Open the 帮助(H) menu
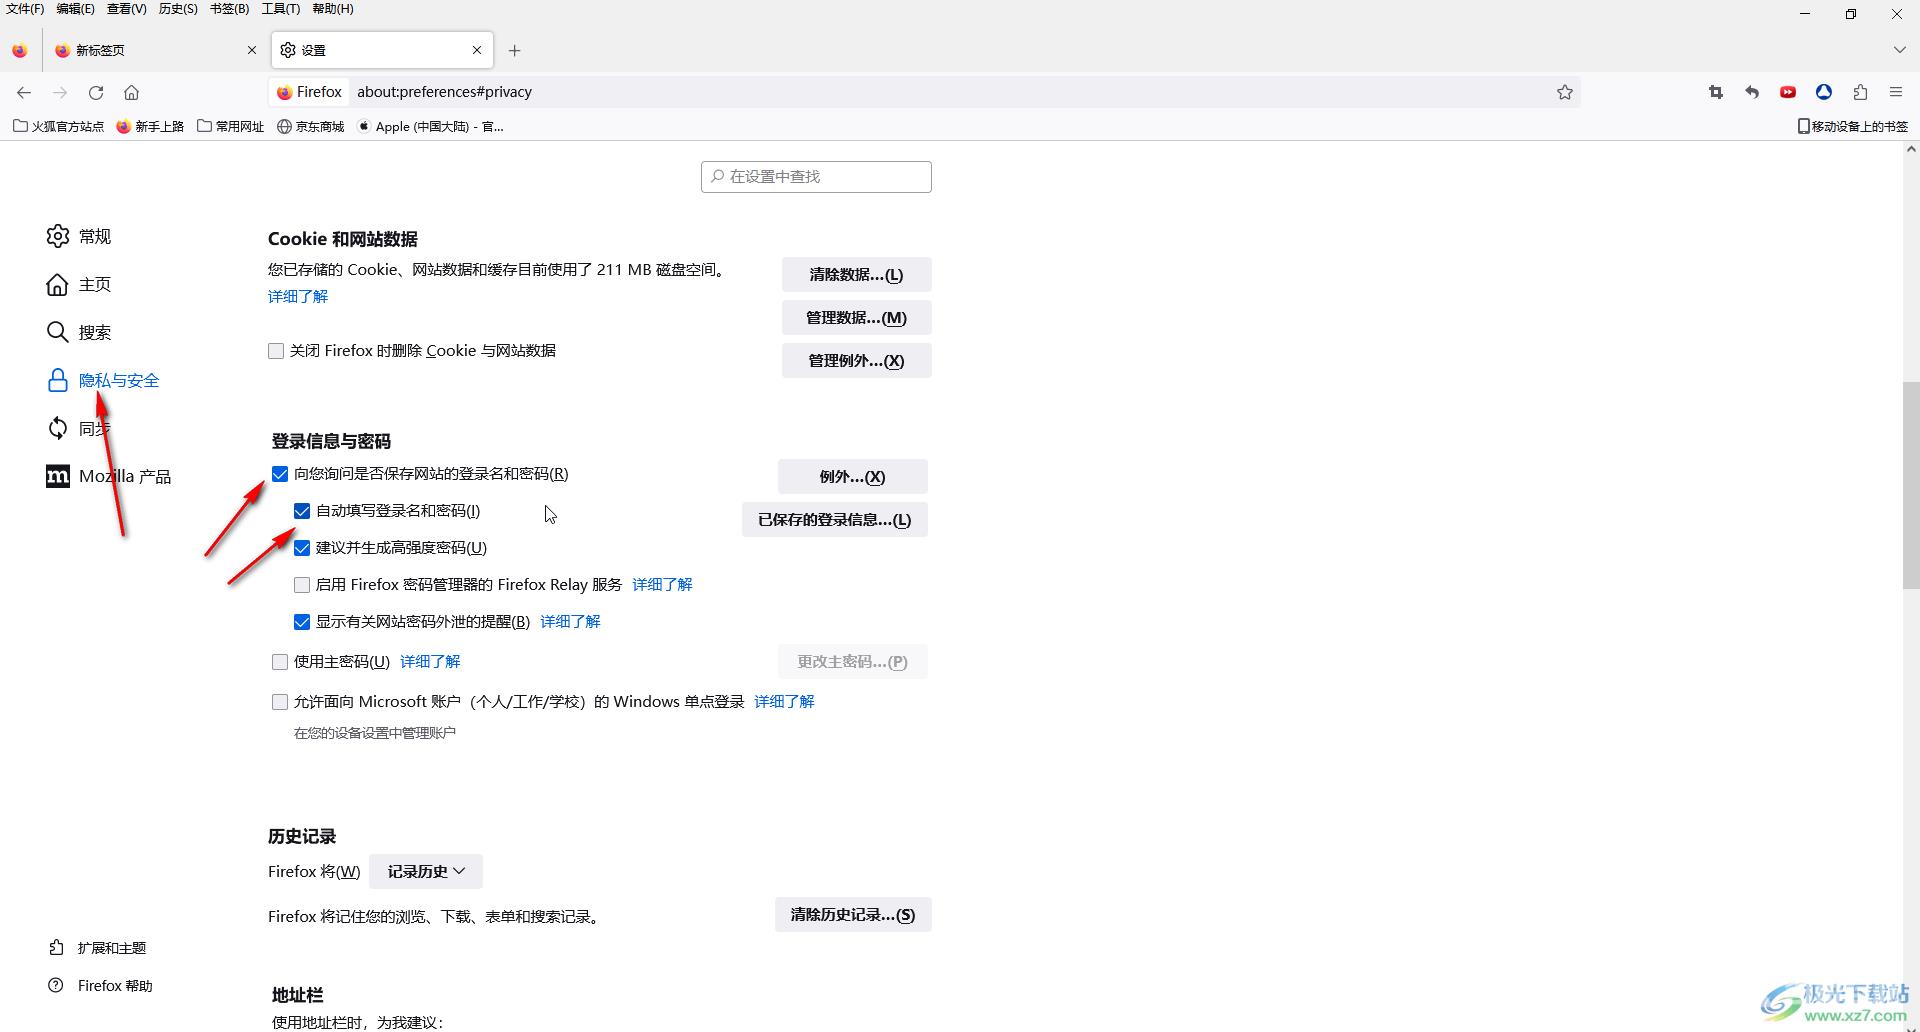The width and height of the screenshot is (1920, 1032). tap(333, 9)
